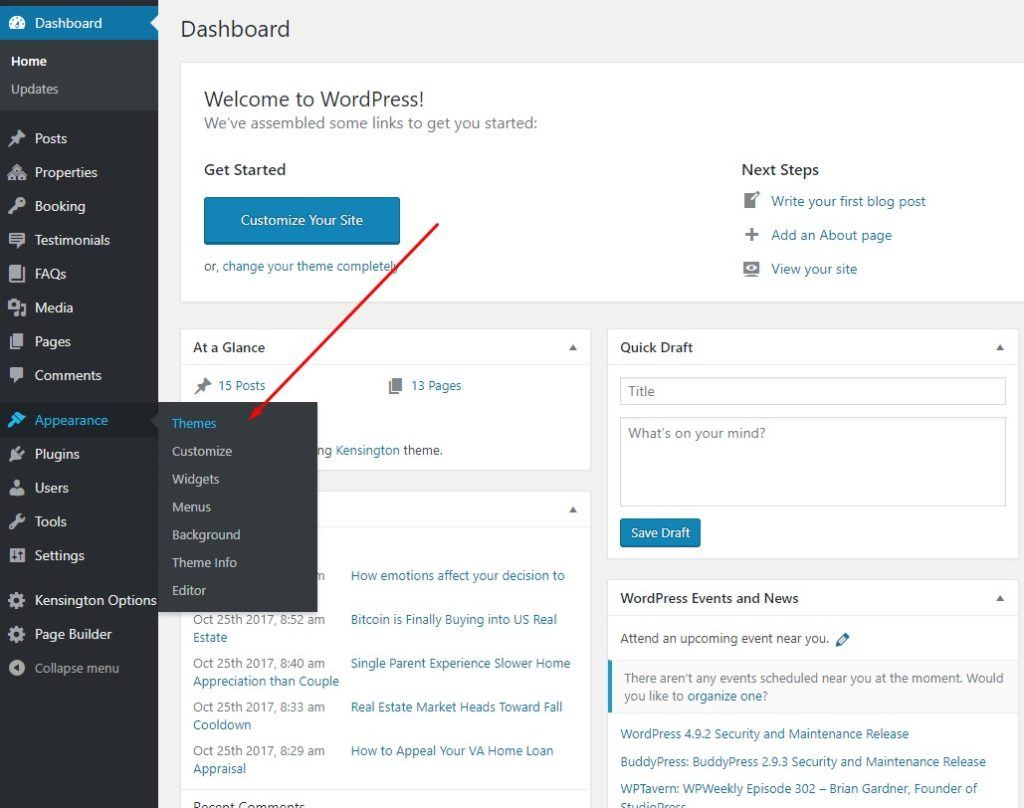Image resolution: width=1024 pixels, height=808 pixels.
Task: Open Themes in the Appearance submenu
Action: pyautogui.click(x=194, y=423)
